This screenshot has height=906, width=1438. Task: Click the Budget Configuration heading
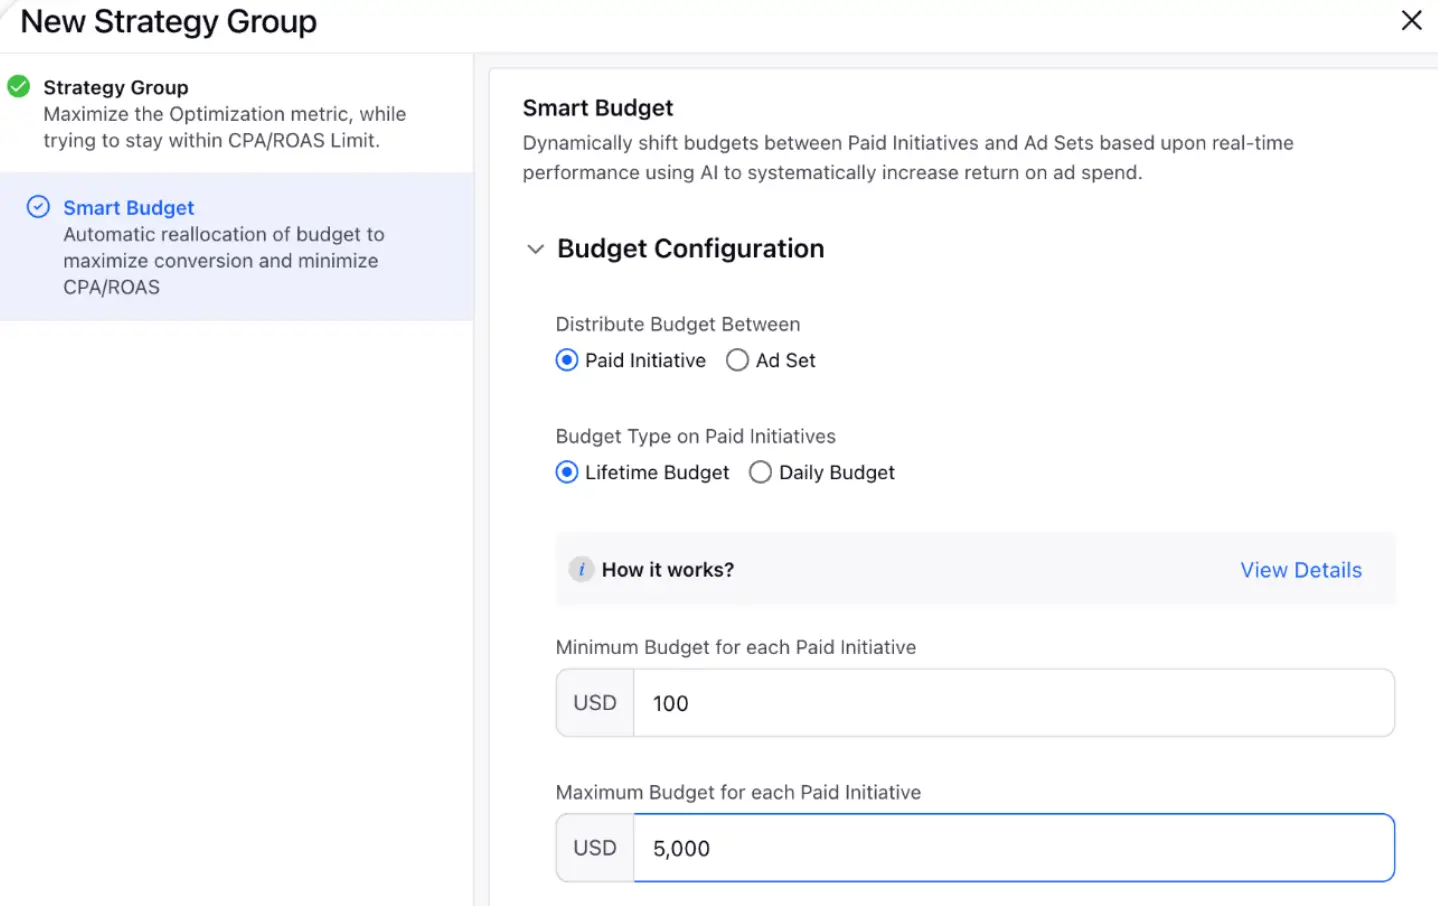(690, 249)
